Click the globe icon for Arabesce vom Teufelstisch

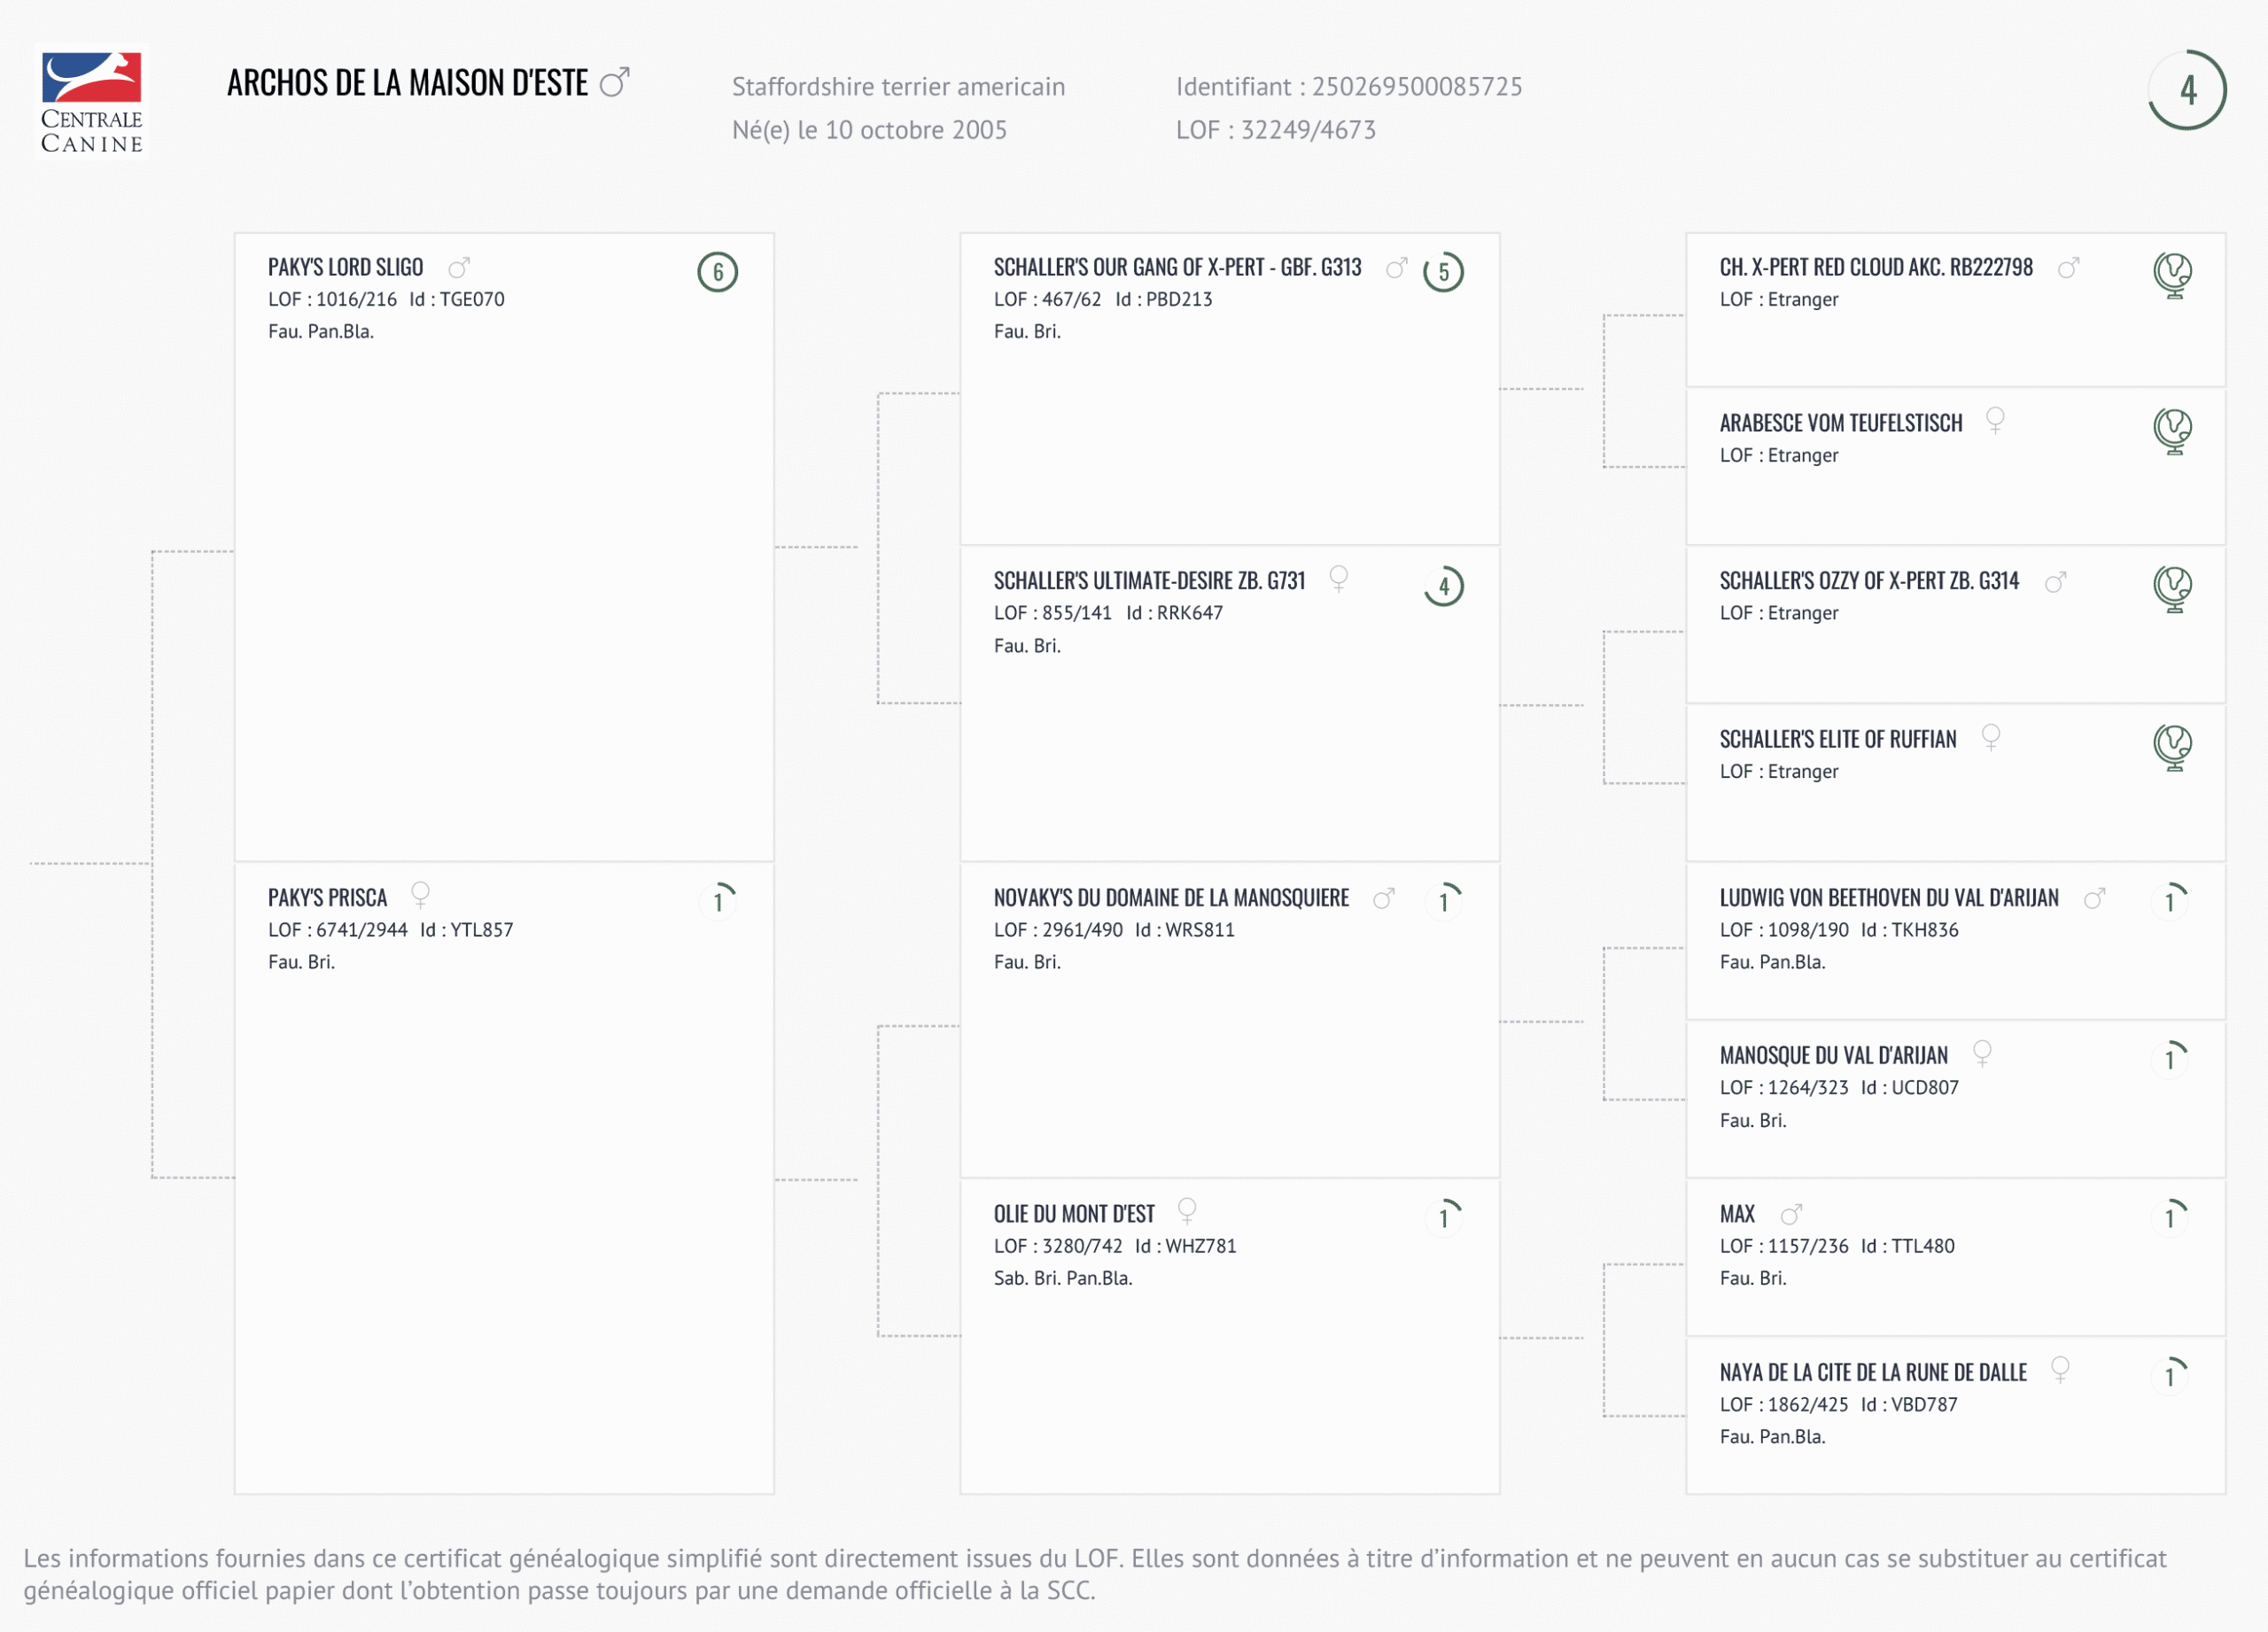coord(2172,431)
